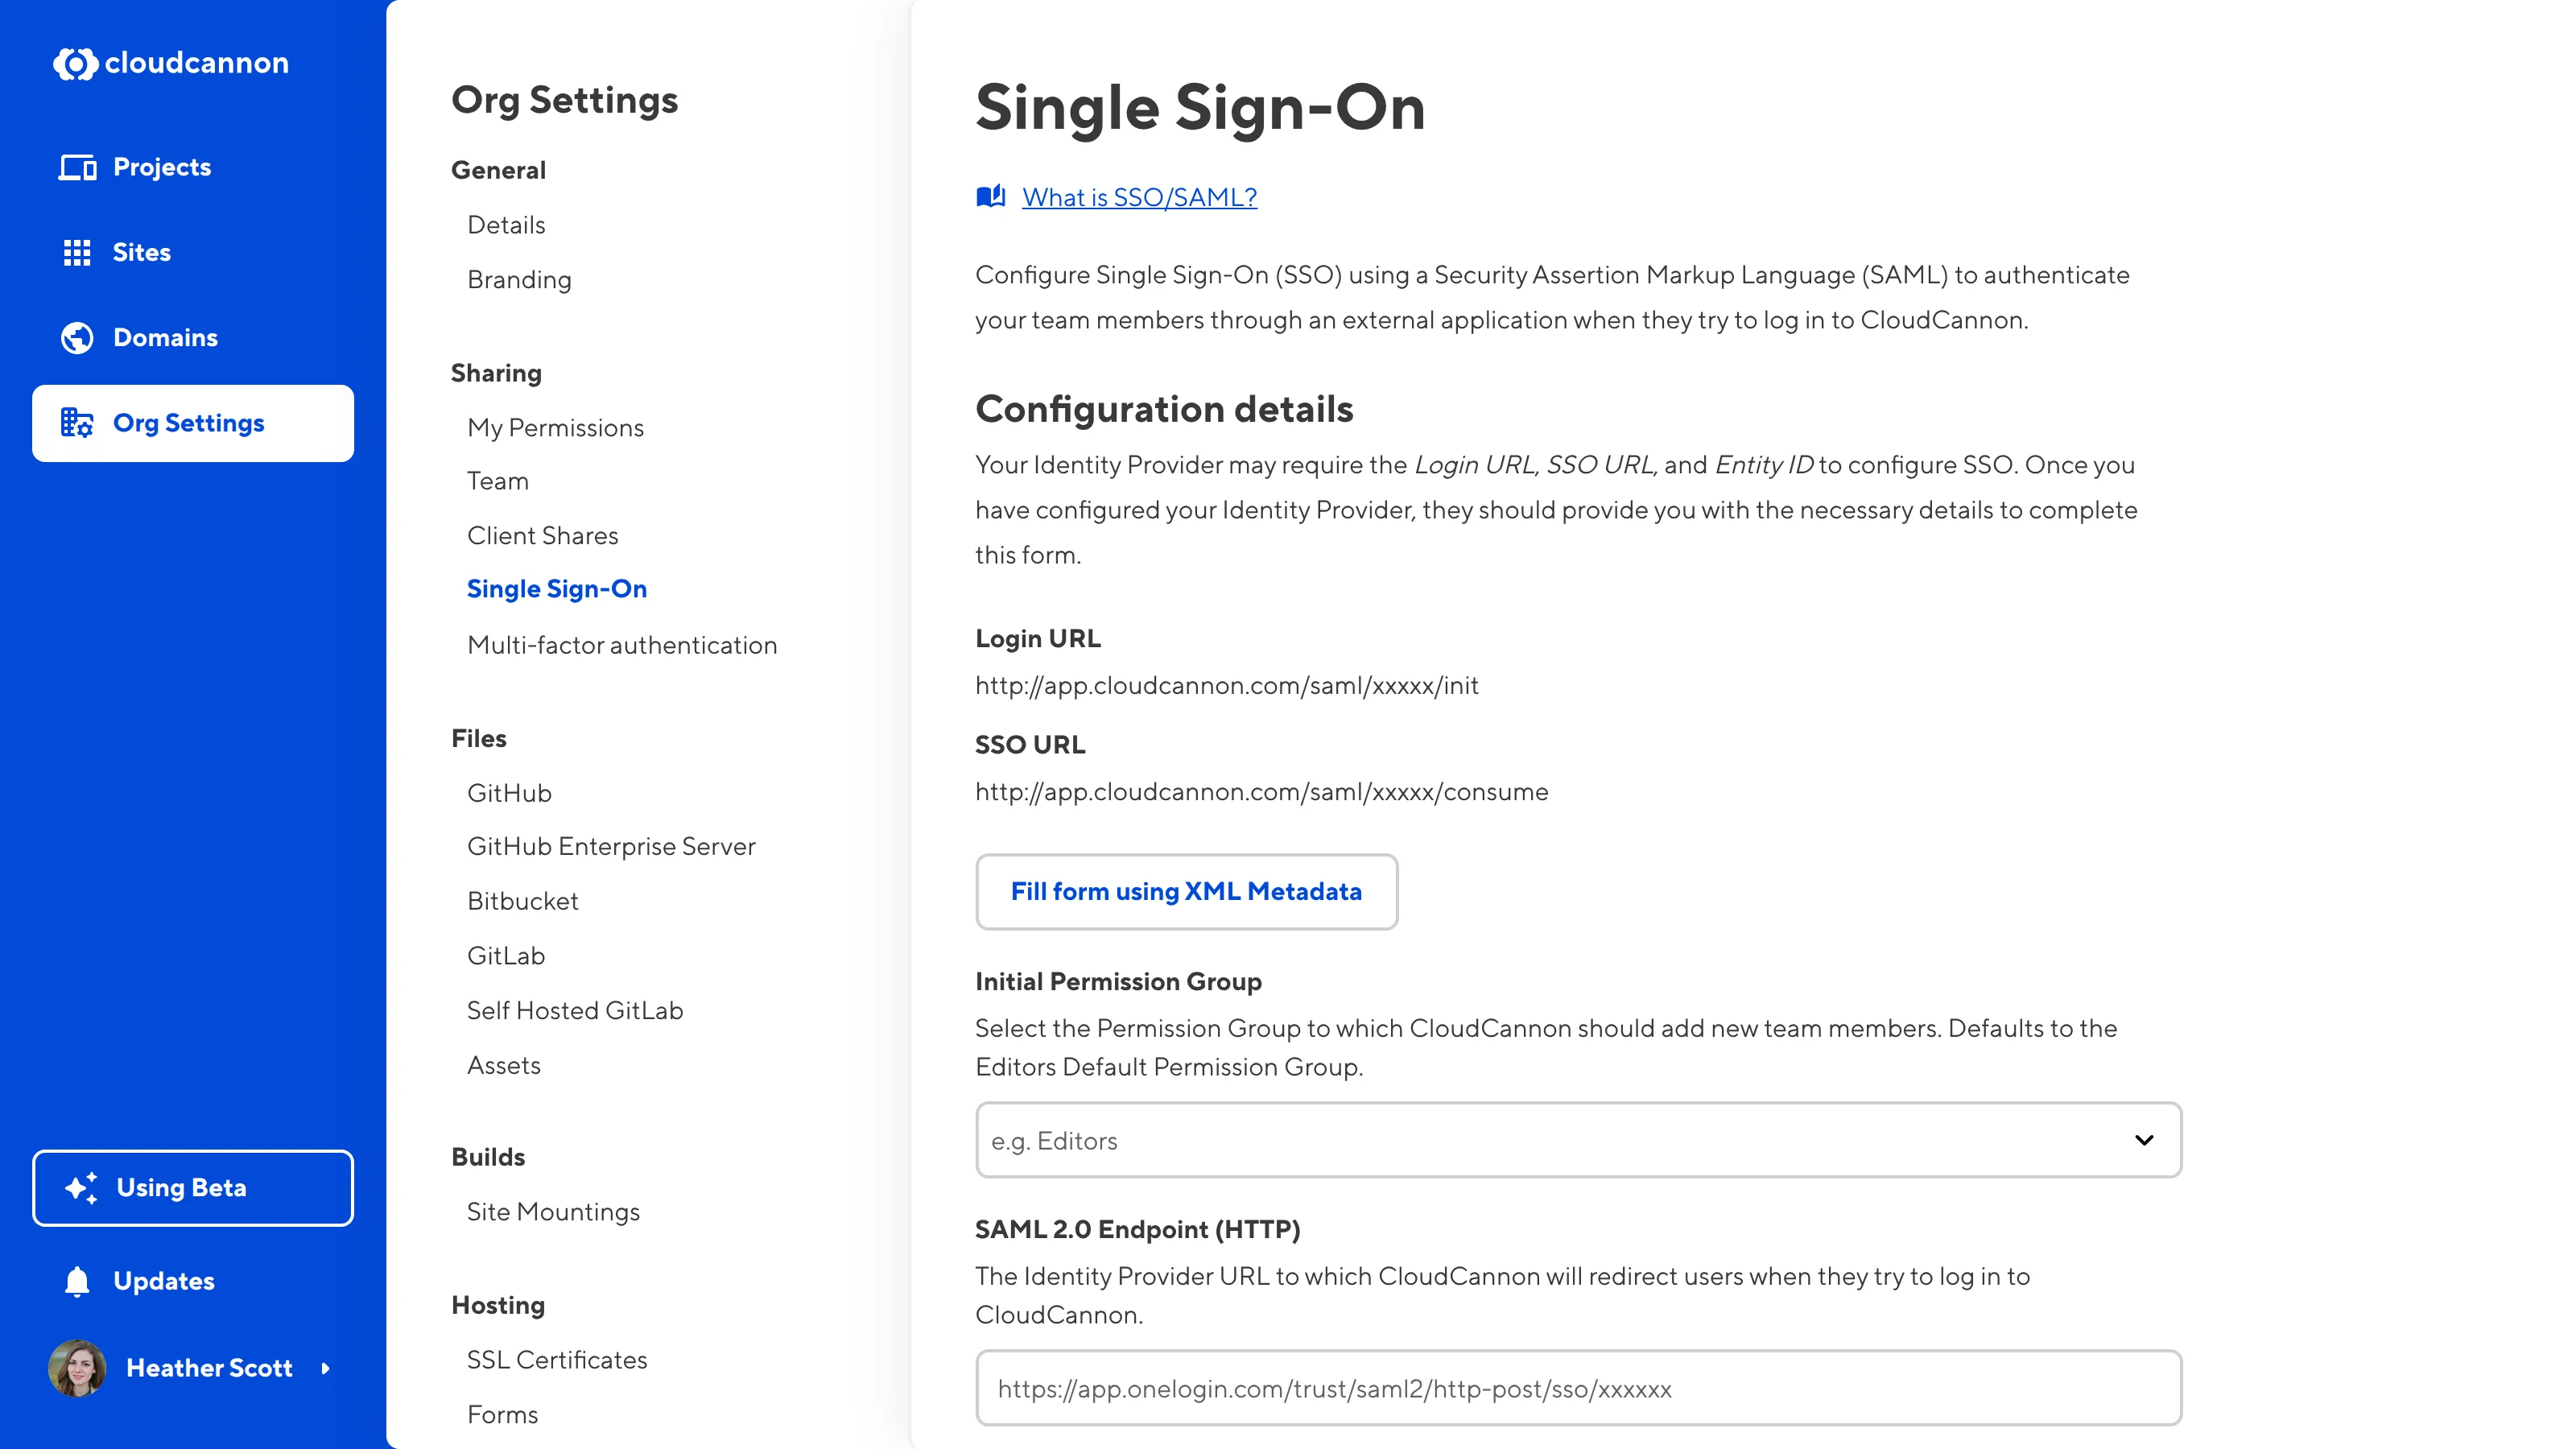Screen dimensions: 2576x1449
Task: Click the CloudCannon logo icon
Action: tap(75, 63)
